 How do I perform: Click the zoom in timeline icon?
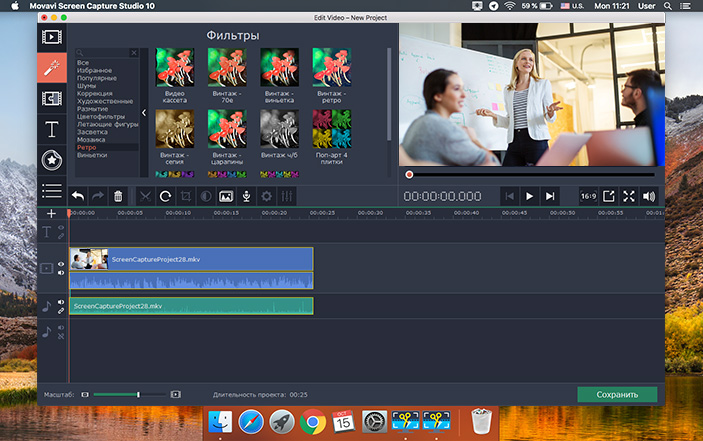click(175, 394)
